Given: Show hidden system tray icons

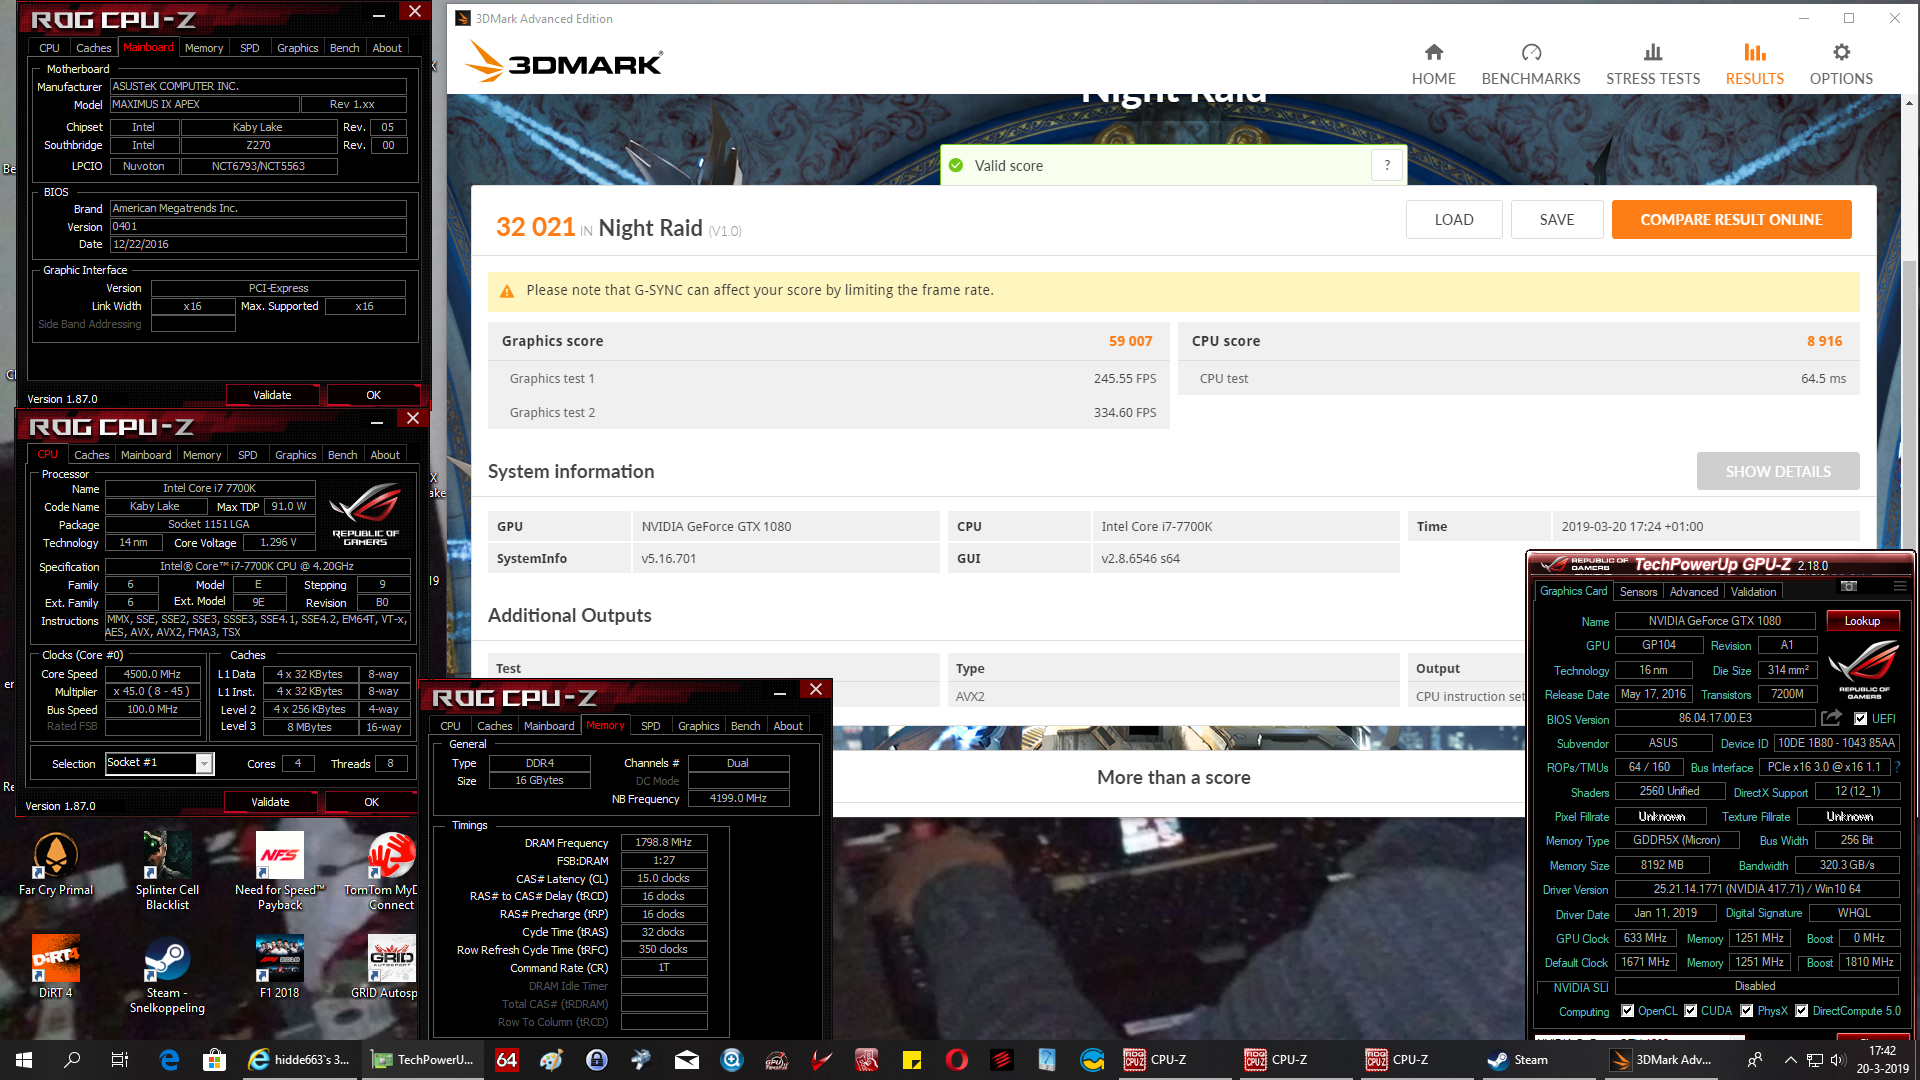Looking at the screenshot, I should tap(1790, 1060).
